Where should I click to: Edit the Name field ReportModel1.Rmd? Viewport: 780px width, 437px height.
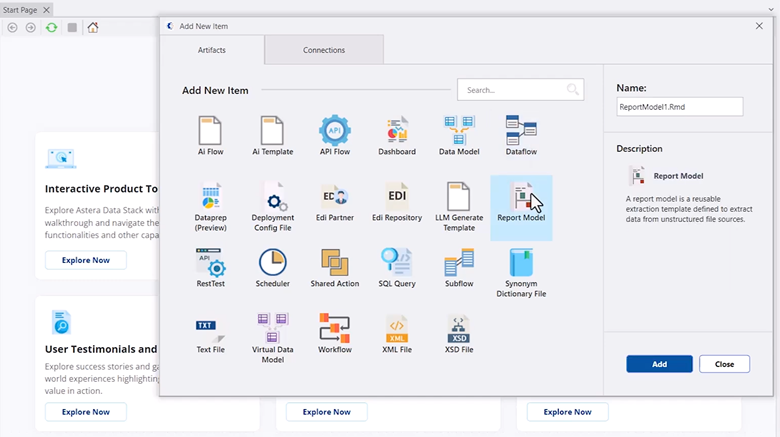point(679,107)
